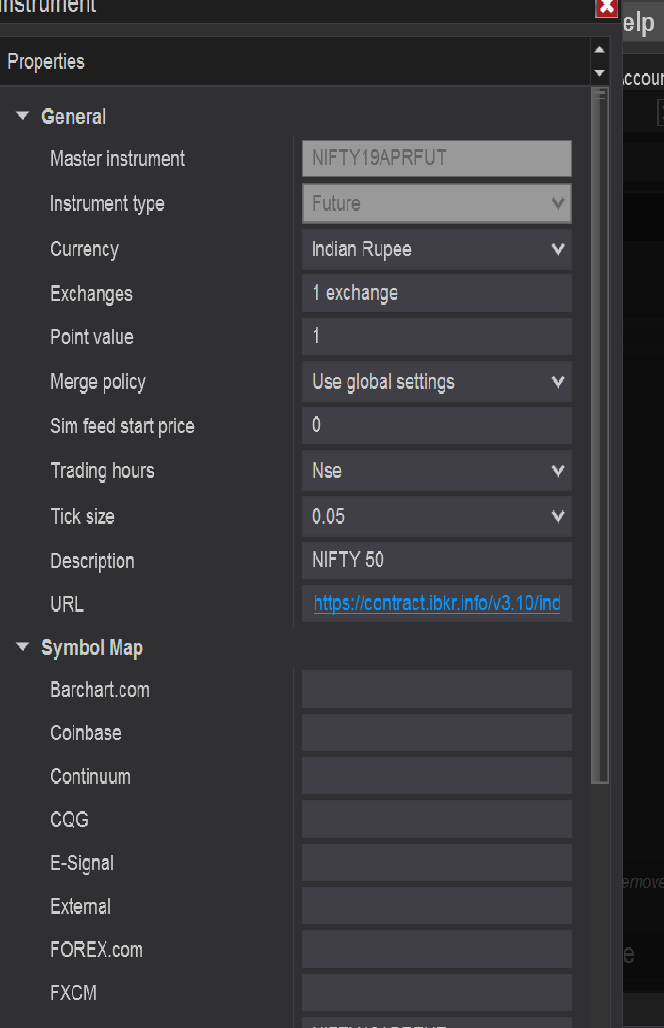Open the Instrument type dropdown
This screenshot has height=1028, width=664.
coord(558,204)
